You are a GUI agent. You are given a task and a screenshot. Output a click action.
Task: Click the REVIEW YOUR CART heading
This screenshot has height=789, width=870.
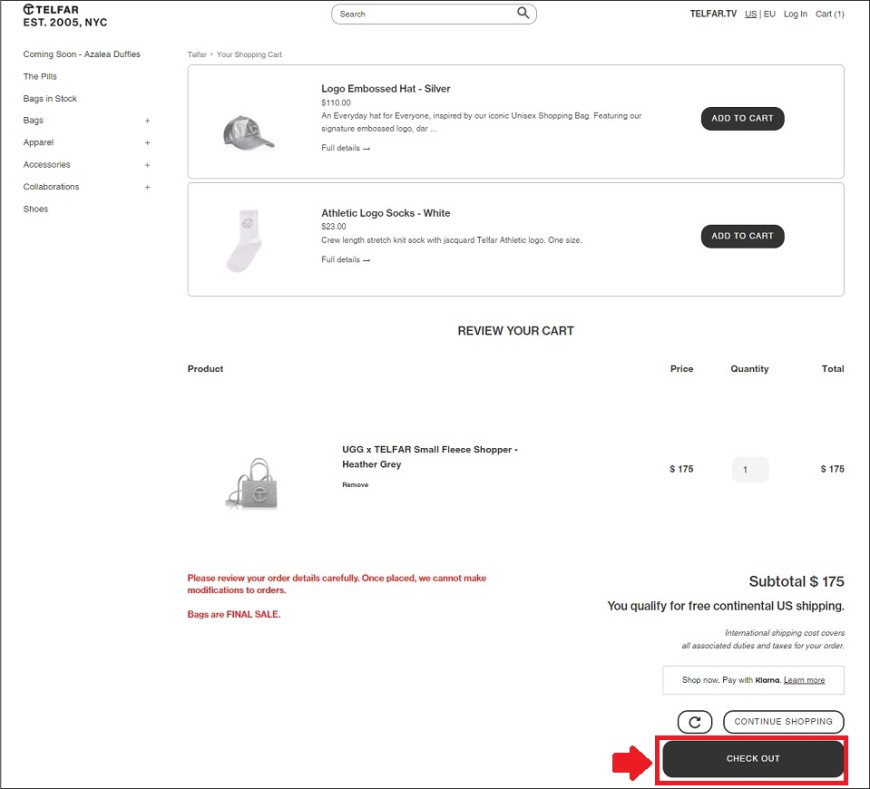coord(515,331)
